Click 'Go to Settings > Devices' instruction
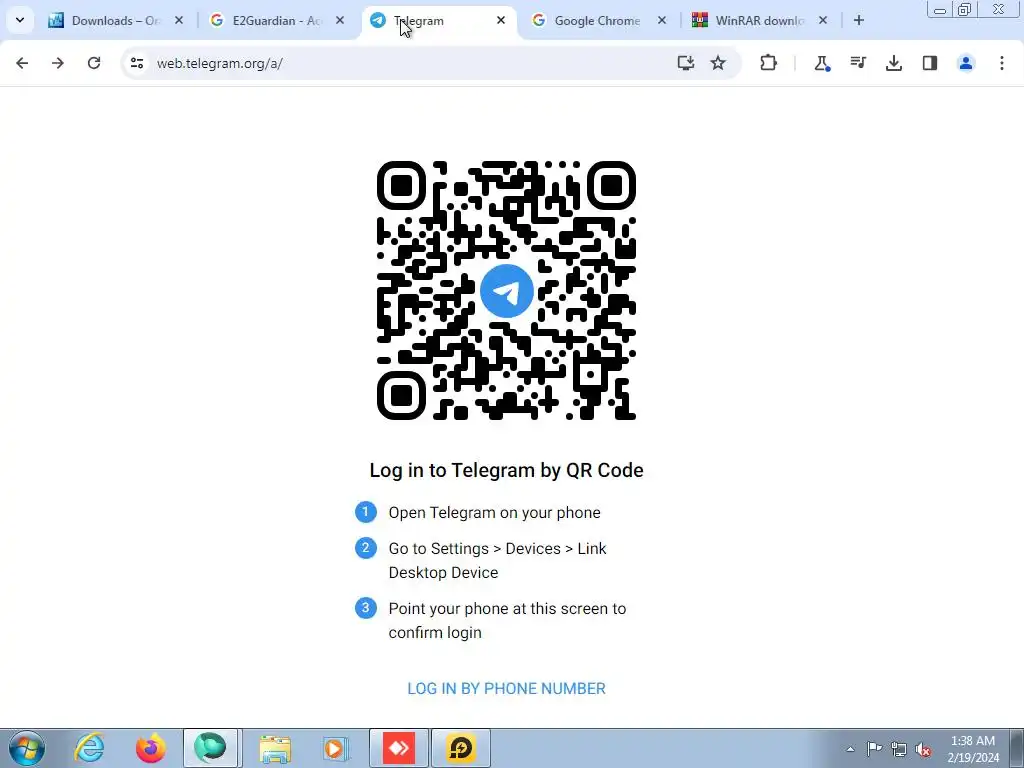Image resolution: width=1024 pixels, height=768 pixels. click(x=498, y=560)
